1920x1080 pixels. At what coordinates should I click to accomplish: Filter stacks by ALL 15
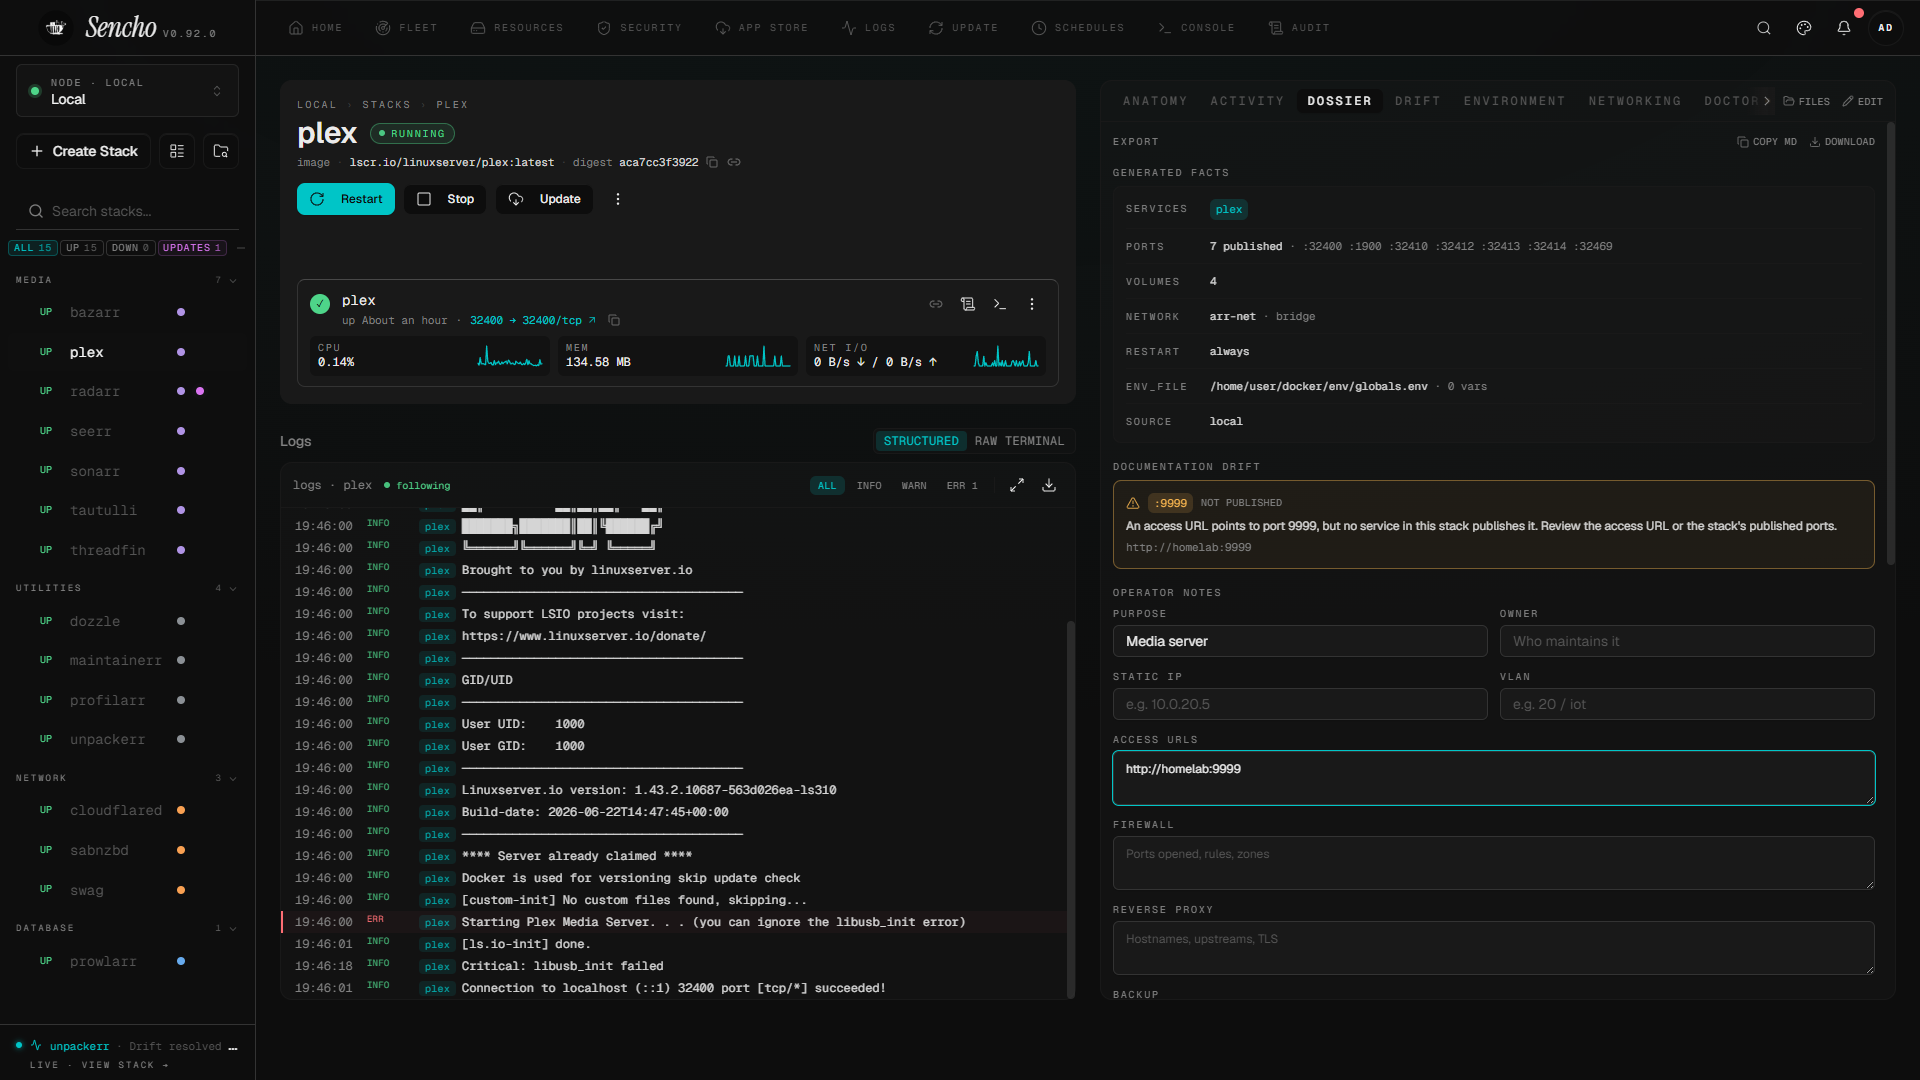33,248
